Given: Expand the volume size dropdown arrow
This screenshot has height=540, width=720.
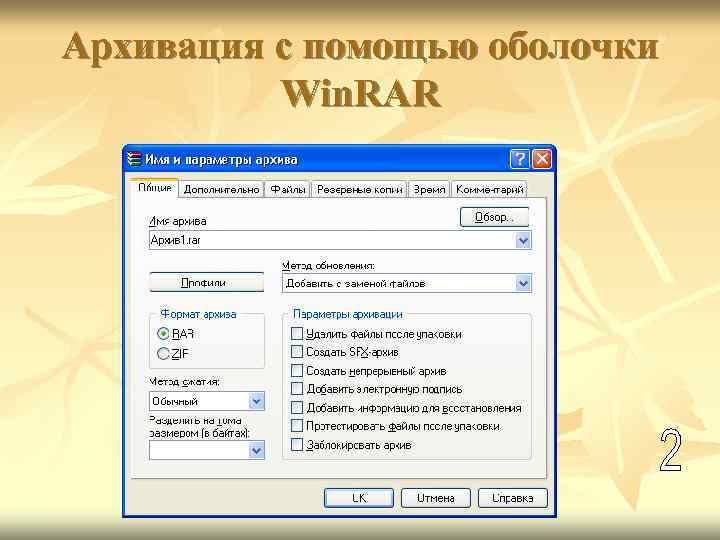Looking at the screenshot, I should (x=257, y=450).
